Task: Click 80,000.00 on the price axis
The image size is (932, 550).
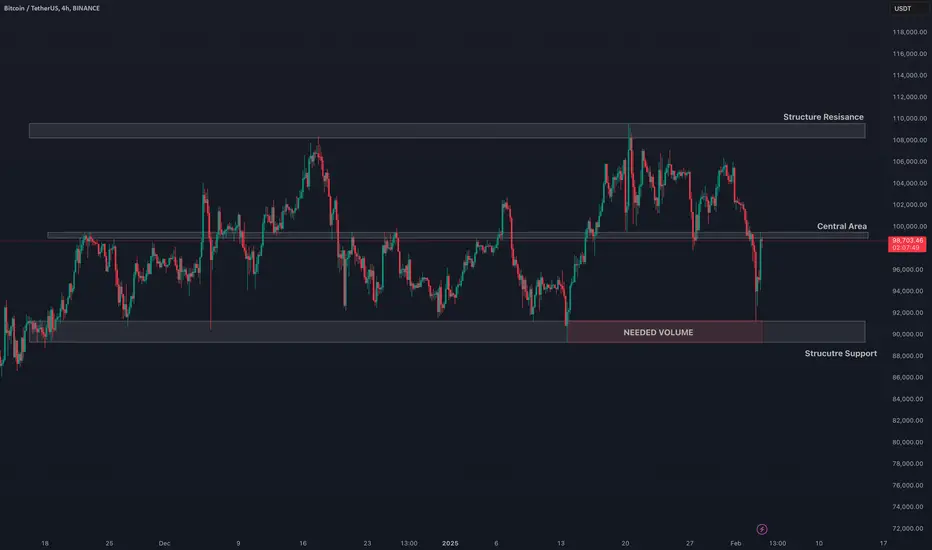Action: pyautogui.click(x=909, y=442)
